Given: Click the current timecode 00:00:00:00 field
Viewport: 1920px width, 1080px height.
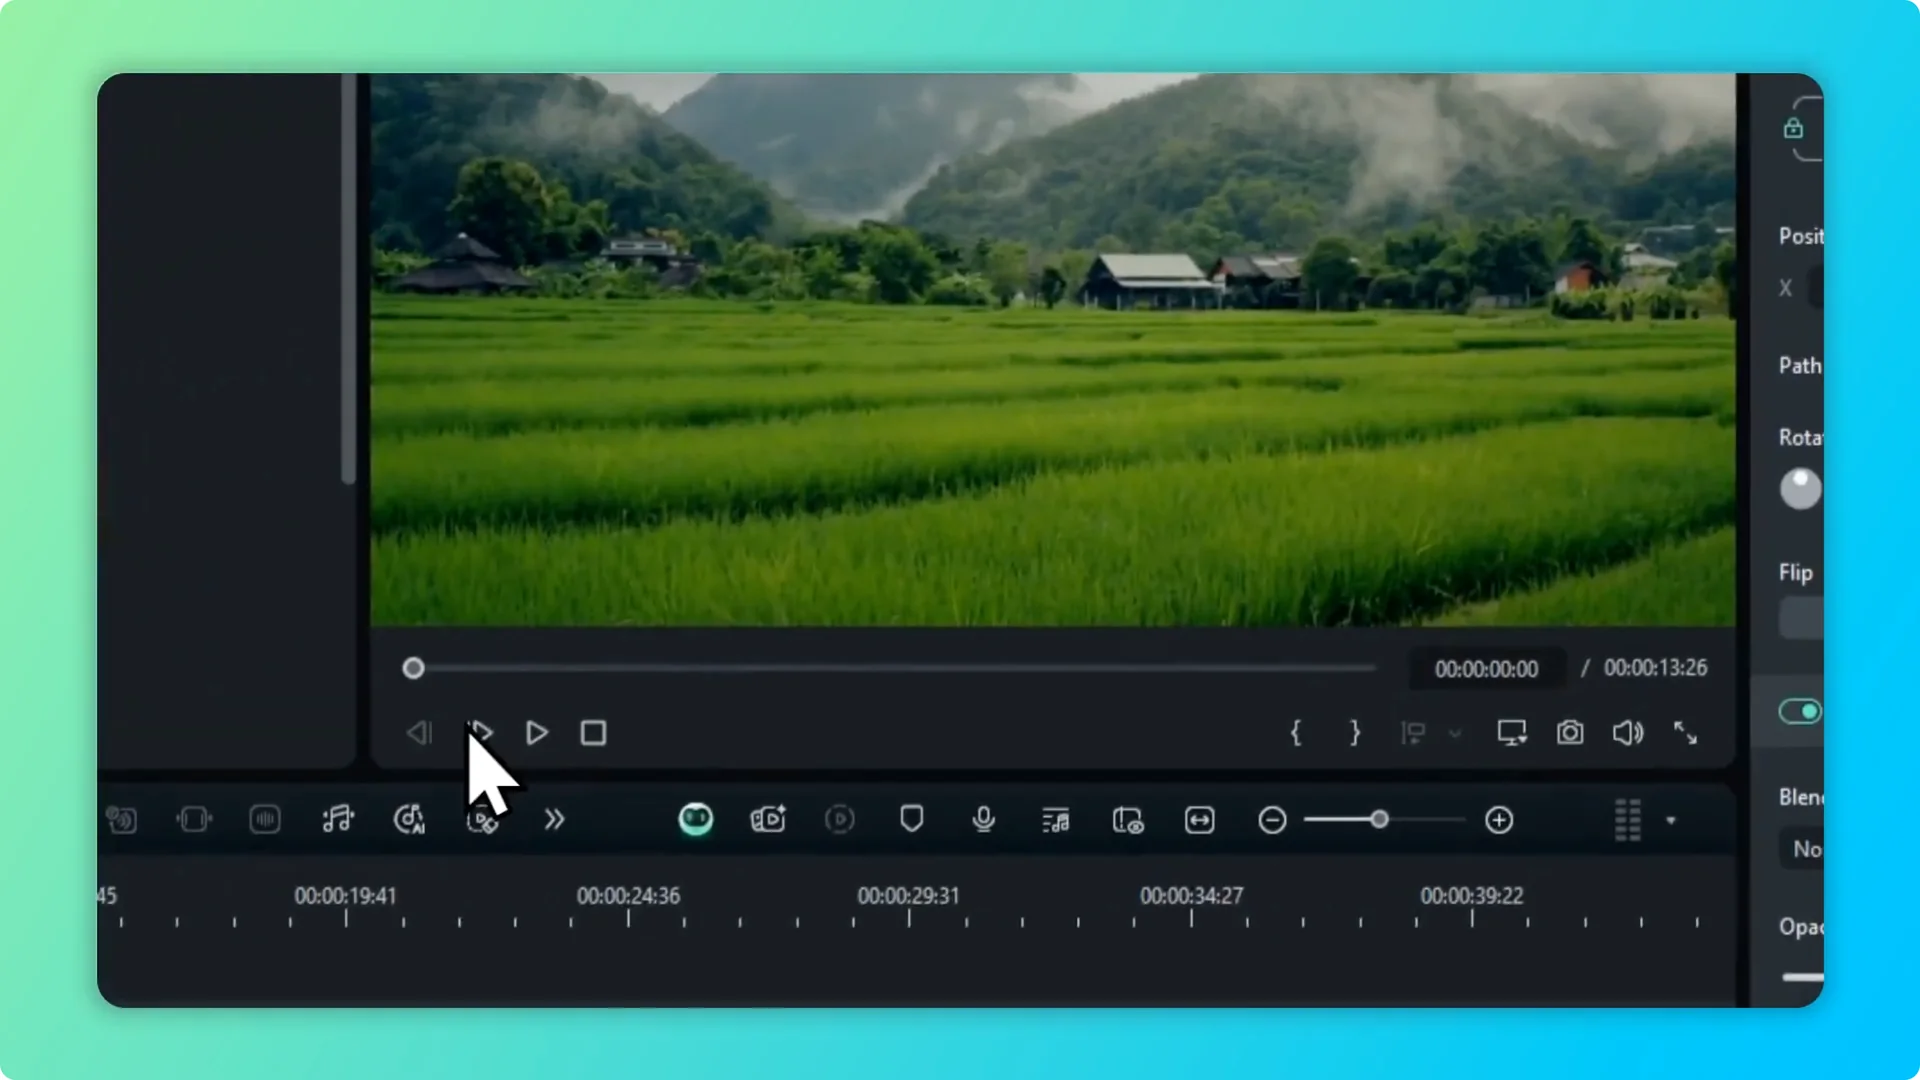Looking at the screenshot, I should pos(1486,669).
